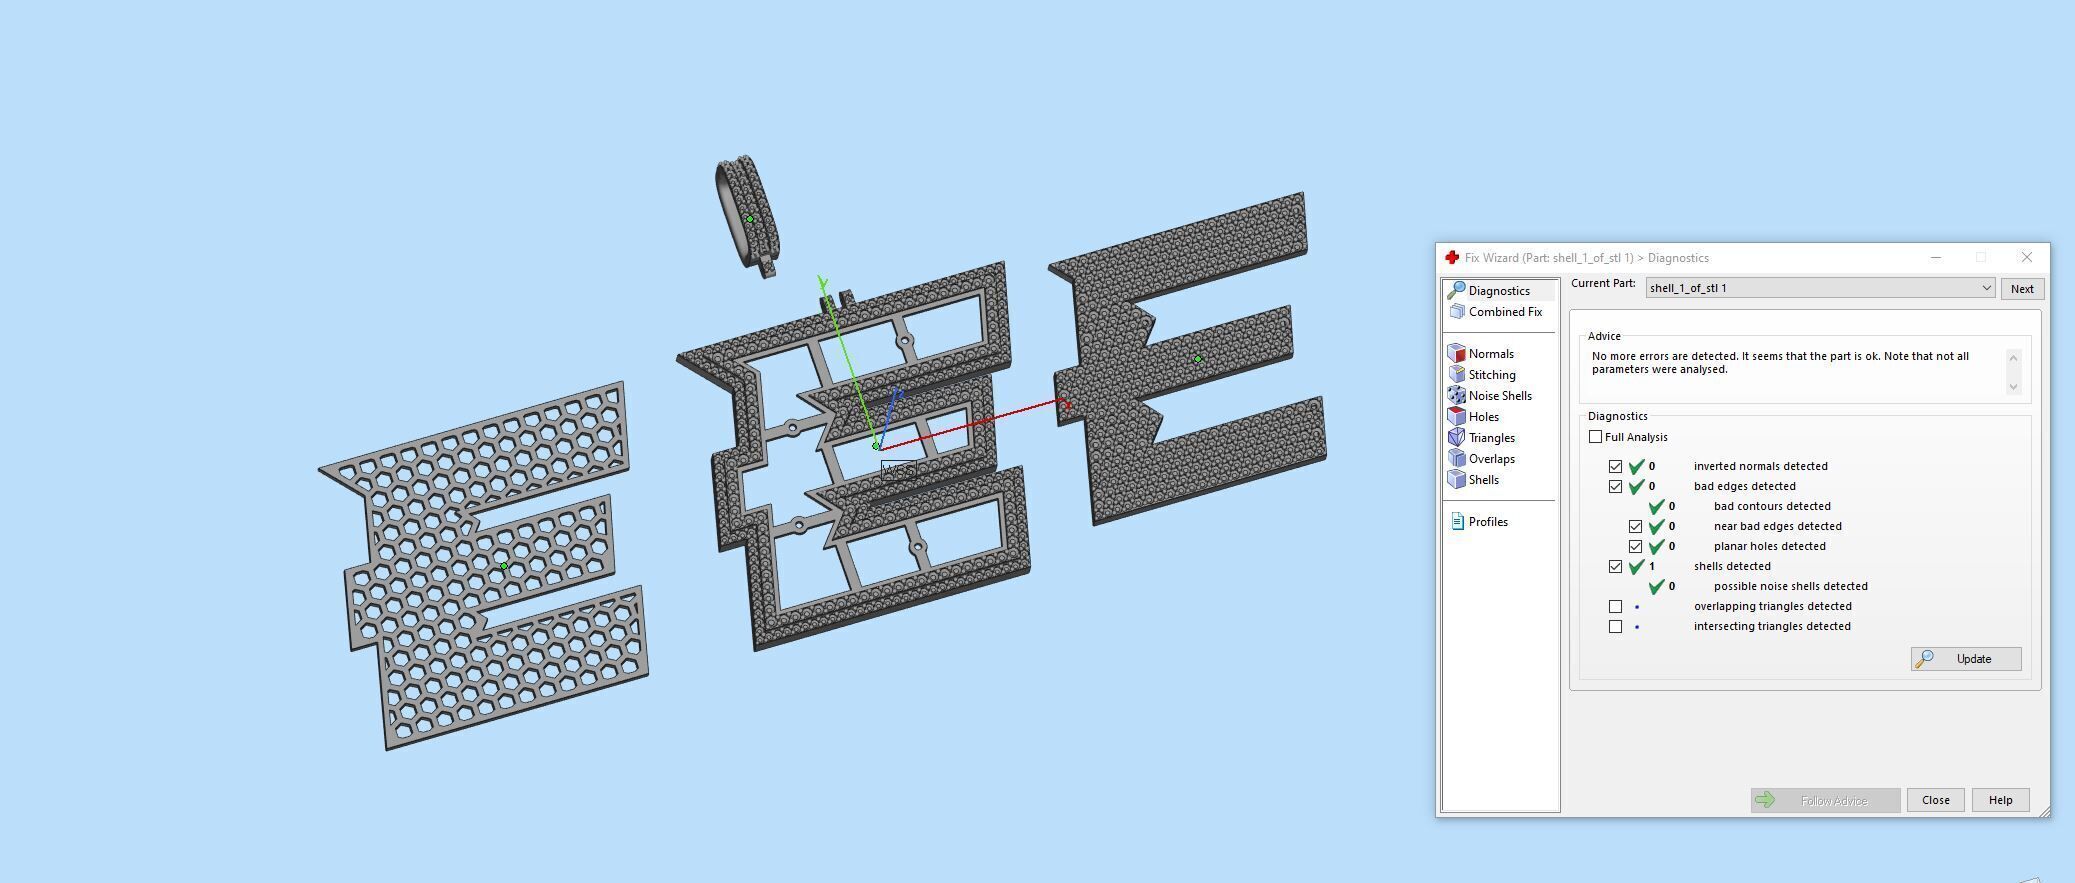Image resolution: width=2075 pixels, height=883 pixels.
Task: Toggle near bad edges detected checkbox
Action: tap(1635, 526)
